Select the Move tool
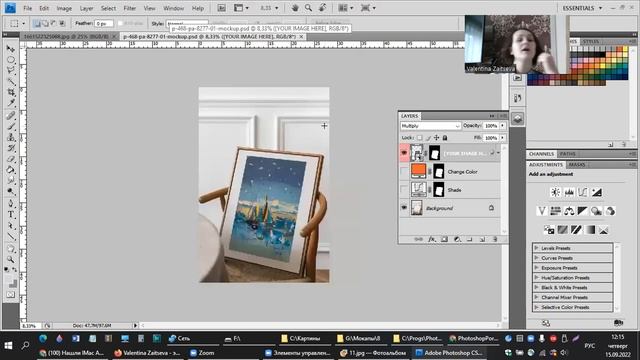Screen dimensions: 640x360 11,49
